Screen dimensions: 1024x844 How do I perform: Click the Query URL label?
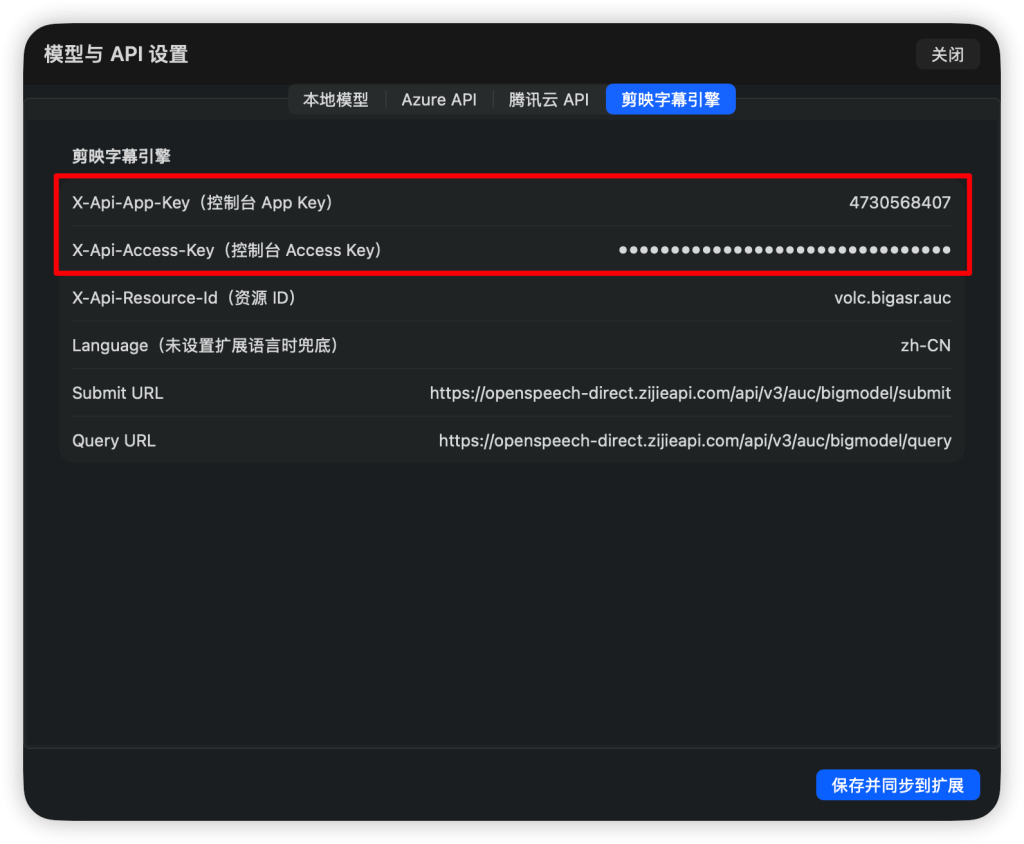click(114, 441)
